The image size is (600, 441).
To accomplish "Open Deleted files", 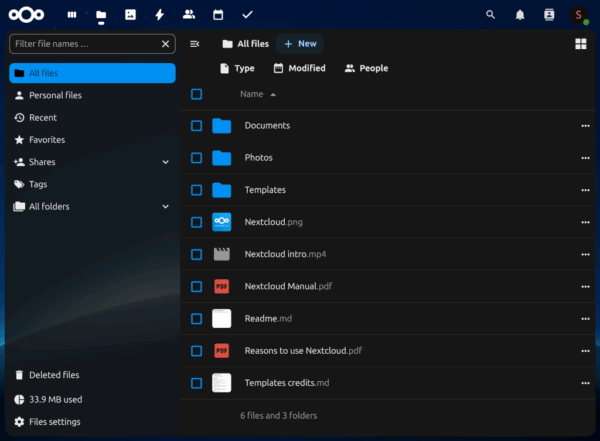I will [92, 375].
